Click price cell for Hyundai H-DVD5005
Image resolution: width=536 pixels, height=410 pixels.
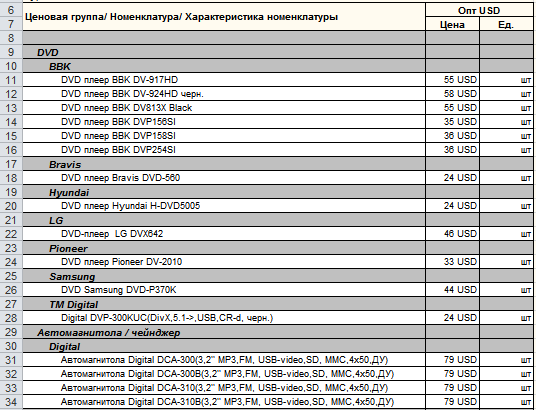pos(452,206)
